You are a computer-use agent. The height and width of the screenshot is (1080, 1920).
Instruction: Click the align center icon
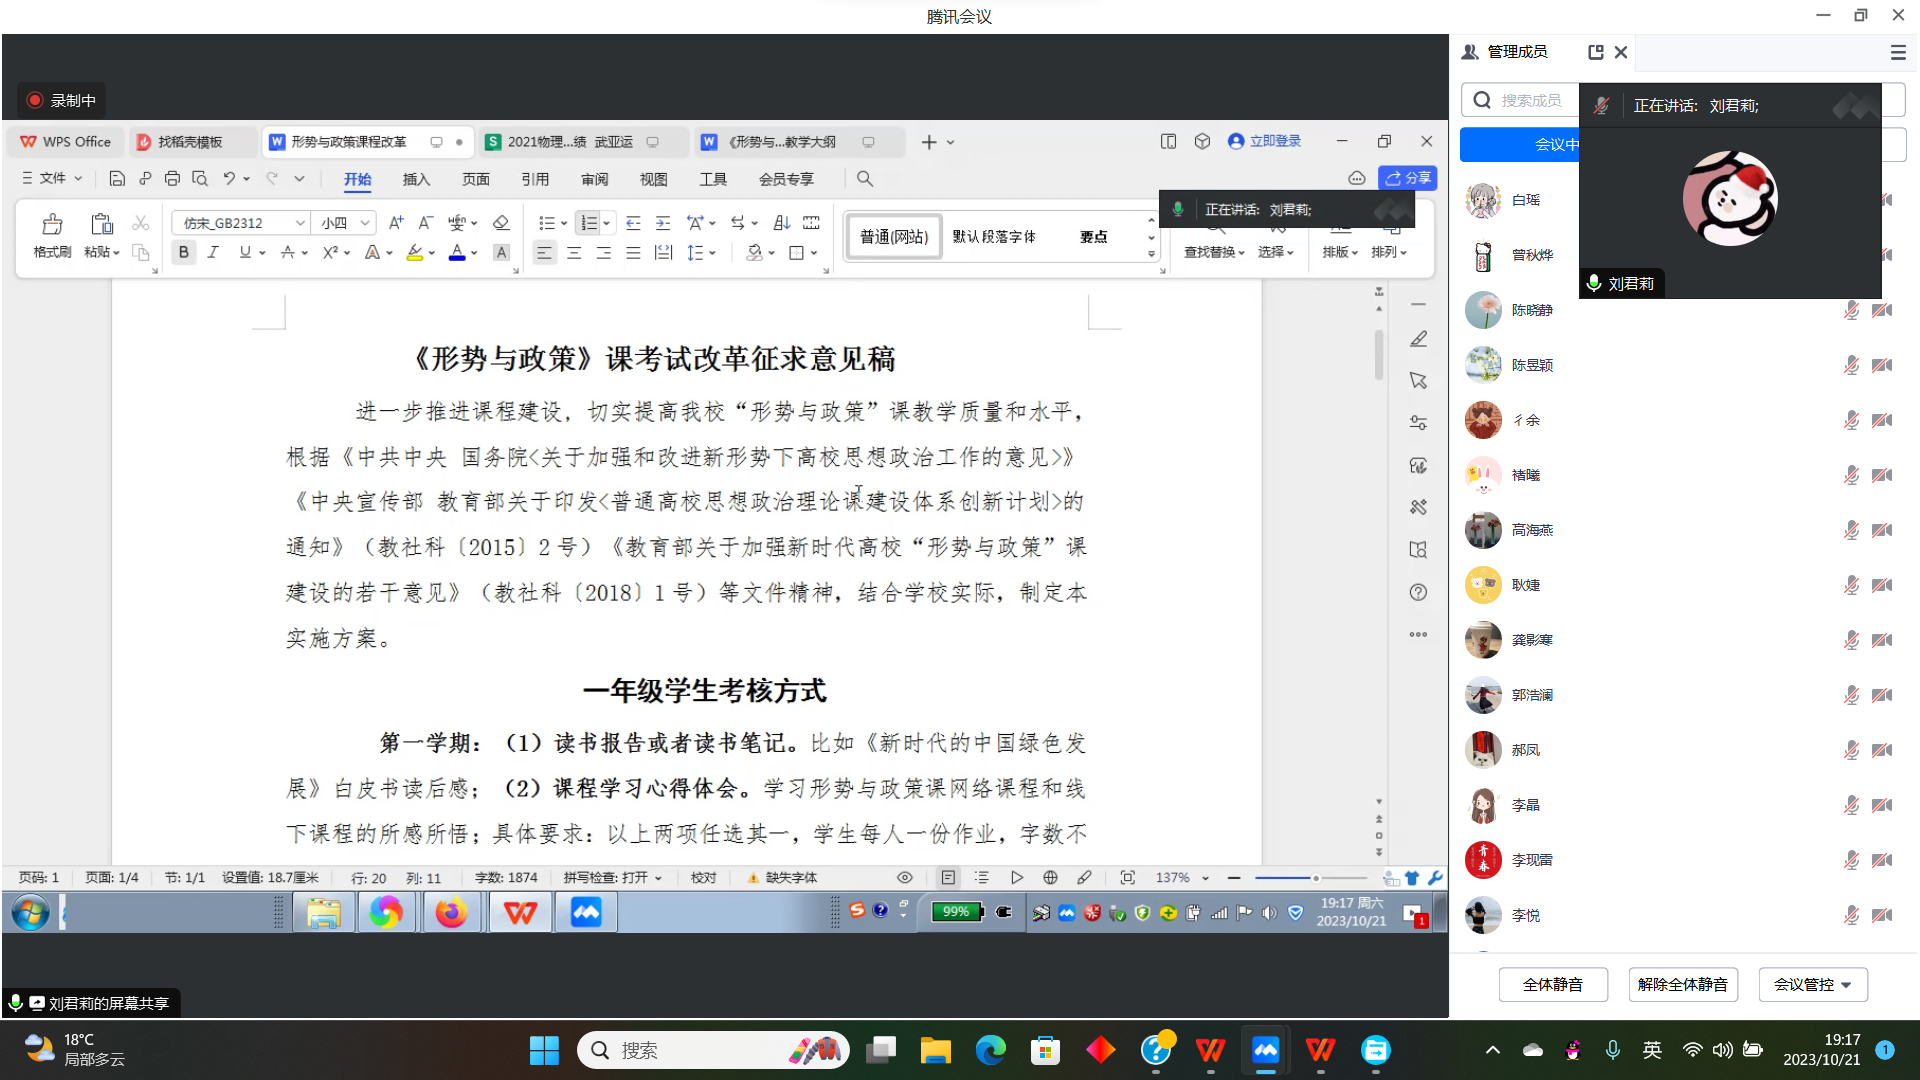tap(574, 253)
